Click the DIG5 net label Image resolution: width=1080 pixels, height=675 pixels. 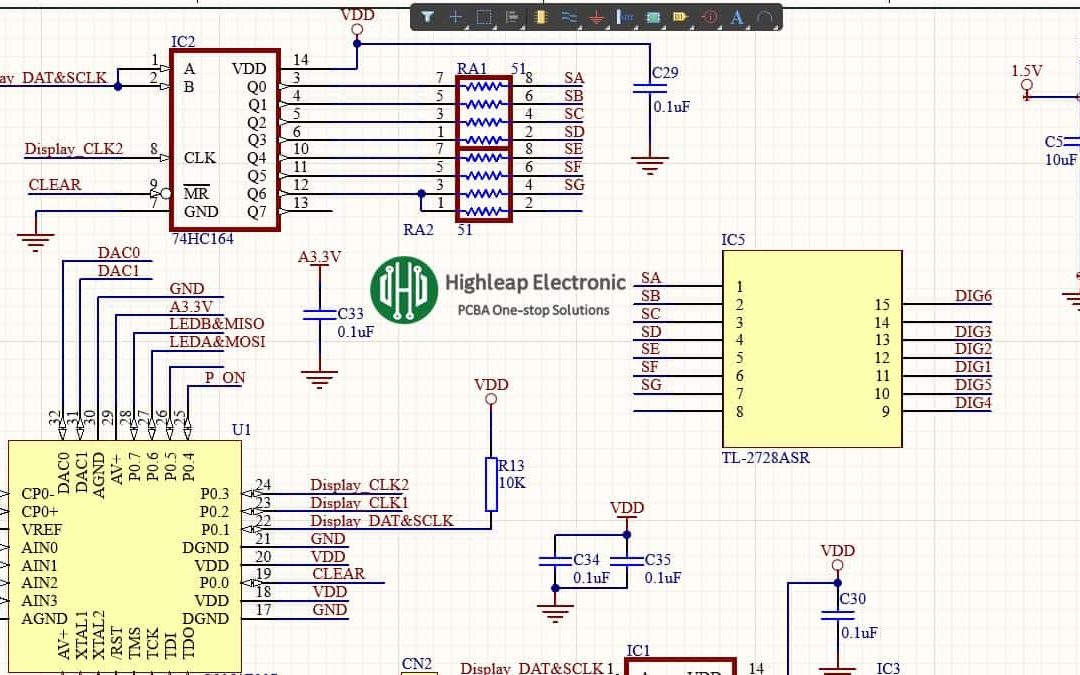[x=973, y=385]
